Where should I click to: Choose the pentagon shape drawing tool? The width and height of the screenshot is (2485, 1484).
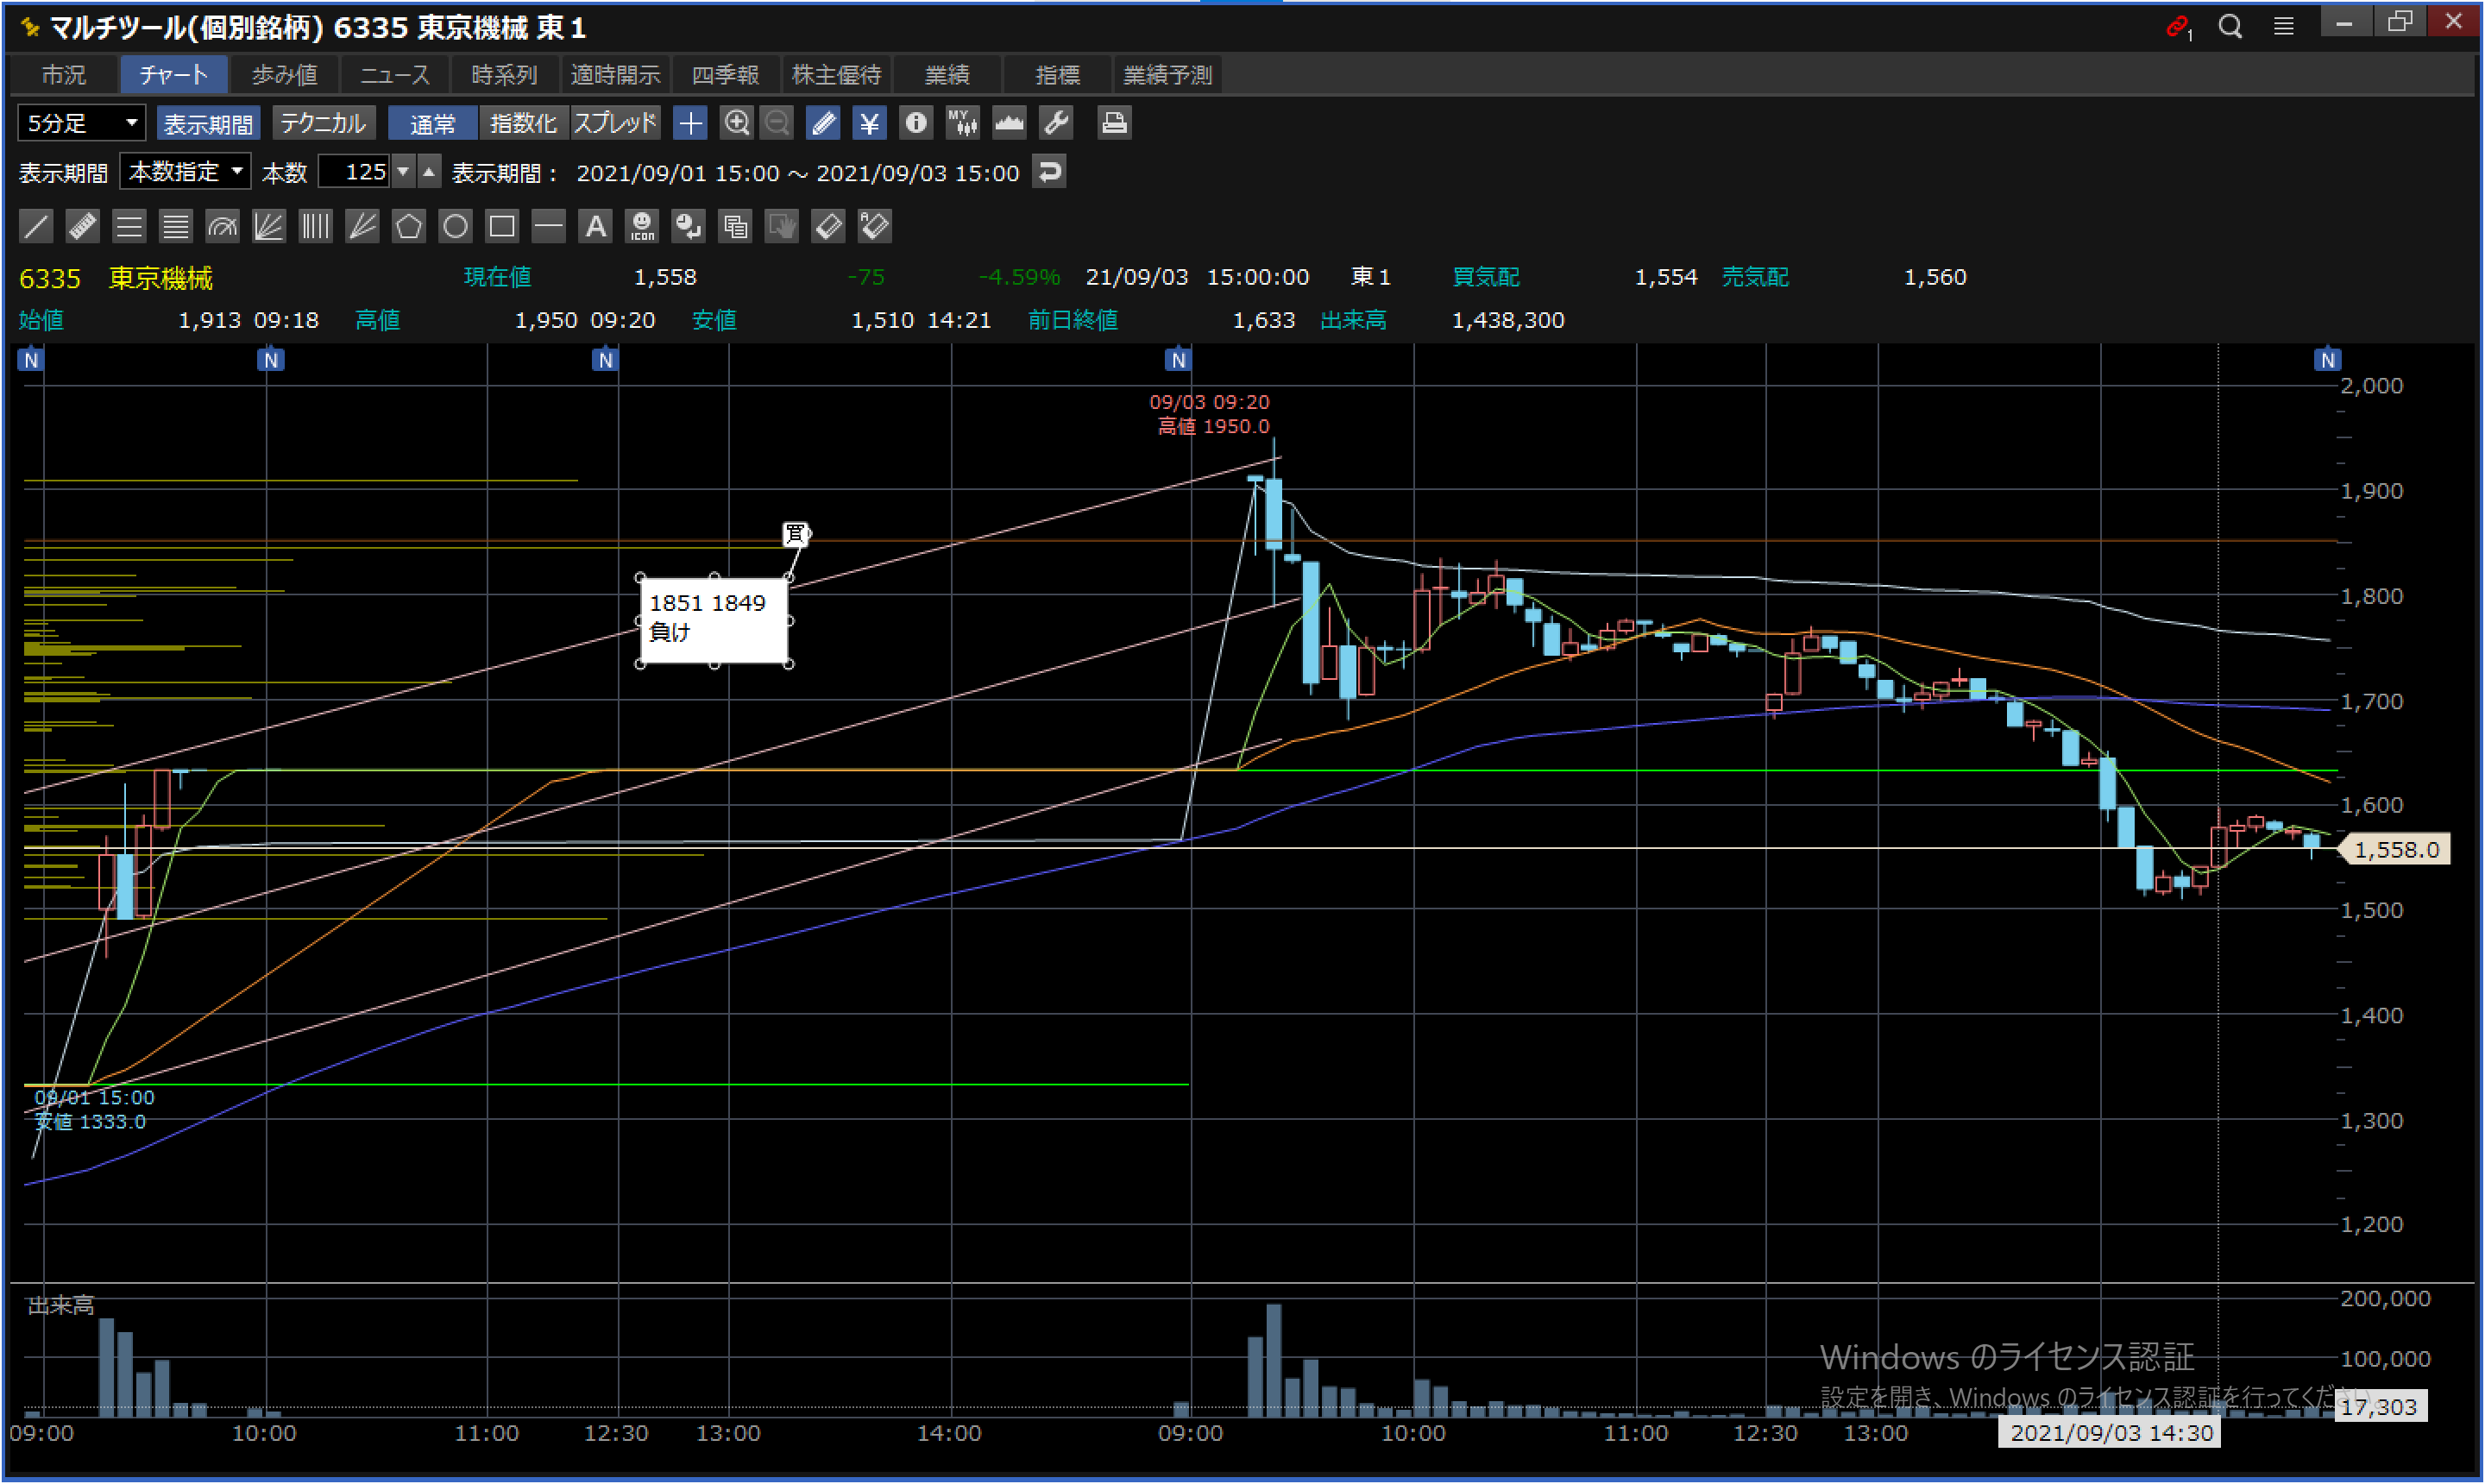[408, 226]
